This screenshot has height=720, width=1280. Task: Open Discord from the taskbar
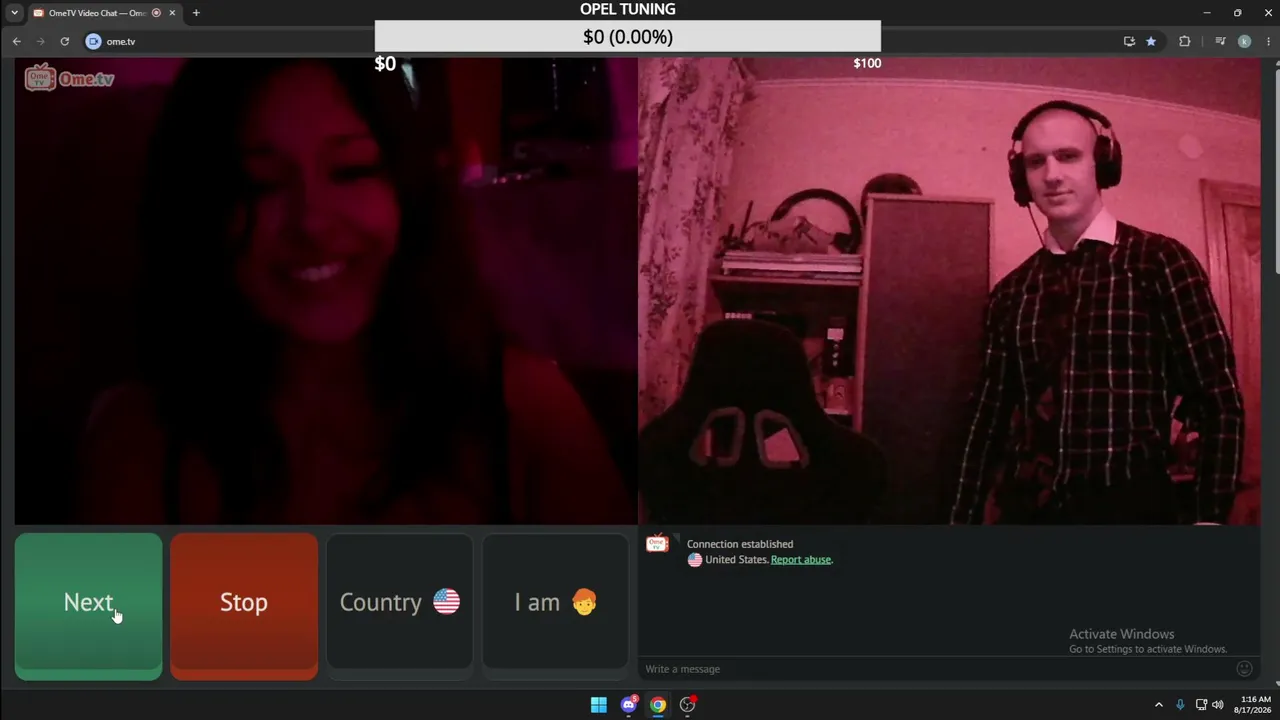coord(628,705)
